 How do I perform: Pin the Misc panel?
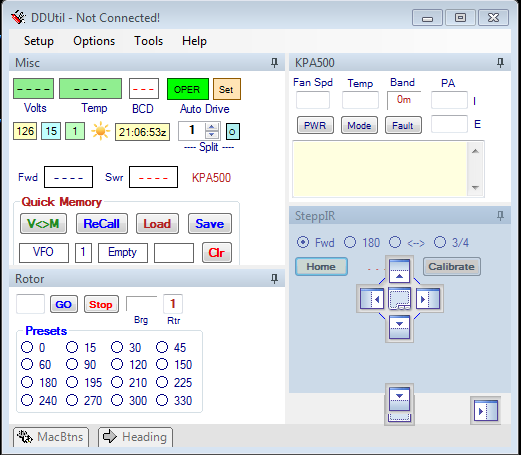click(x=274, y=63)
